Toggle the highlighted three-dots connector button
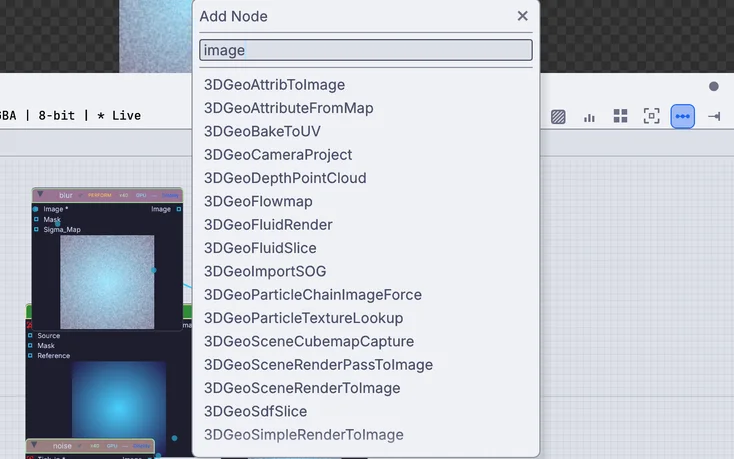The height and width of the screenshot is (459, 734). pos(683,116)
